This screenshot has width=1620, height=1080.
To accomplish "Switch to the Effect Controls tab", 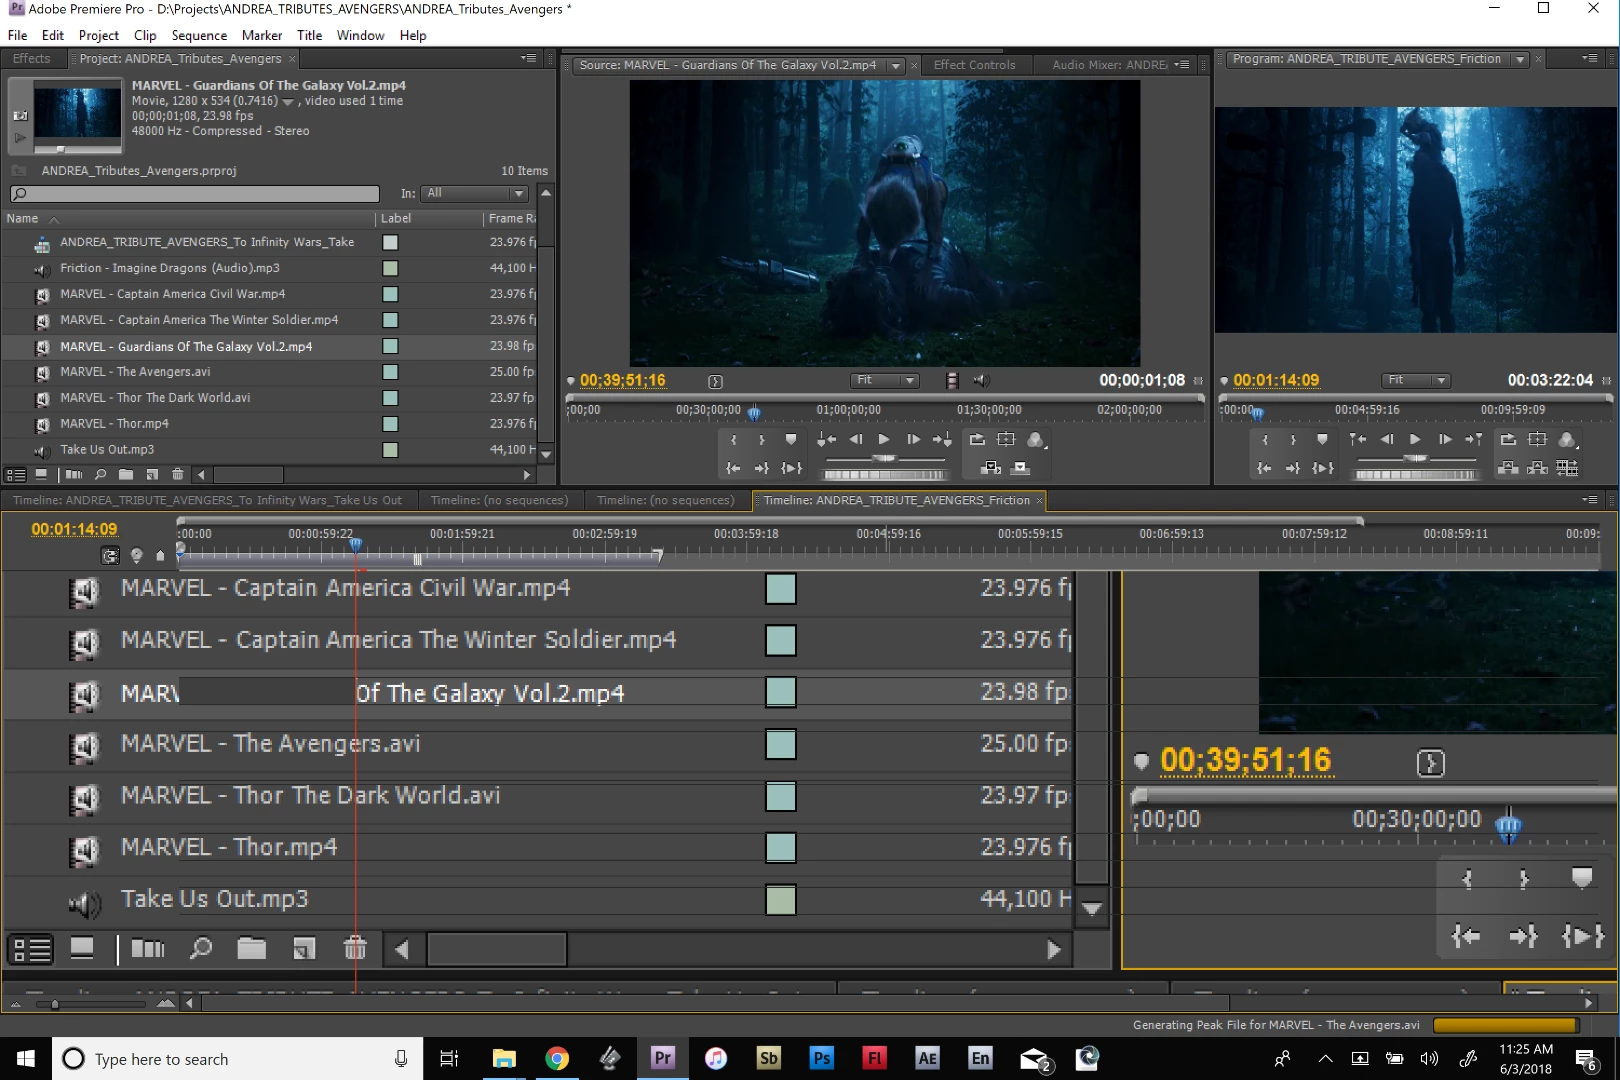I will pos(974,65).
